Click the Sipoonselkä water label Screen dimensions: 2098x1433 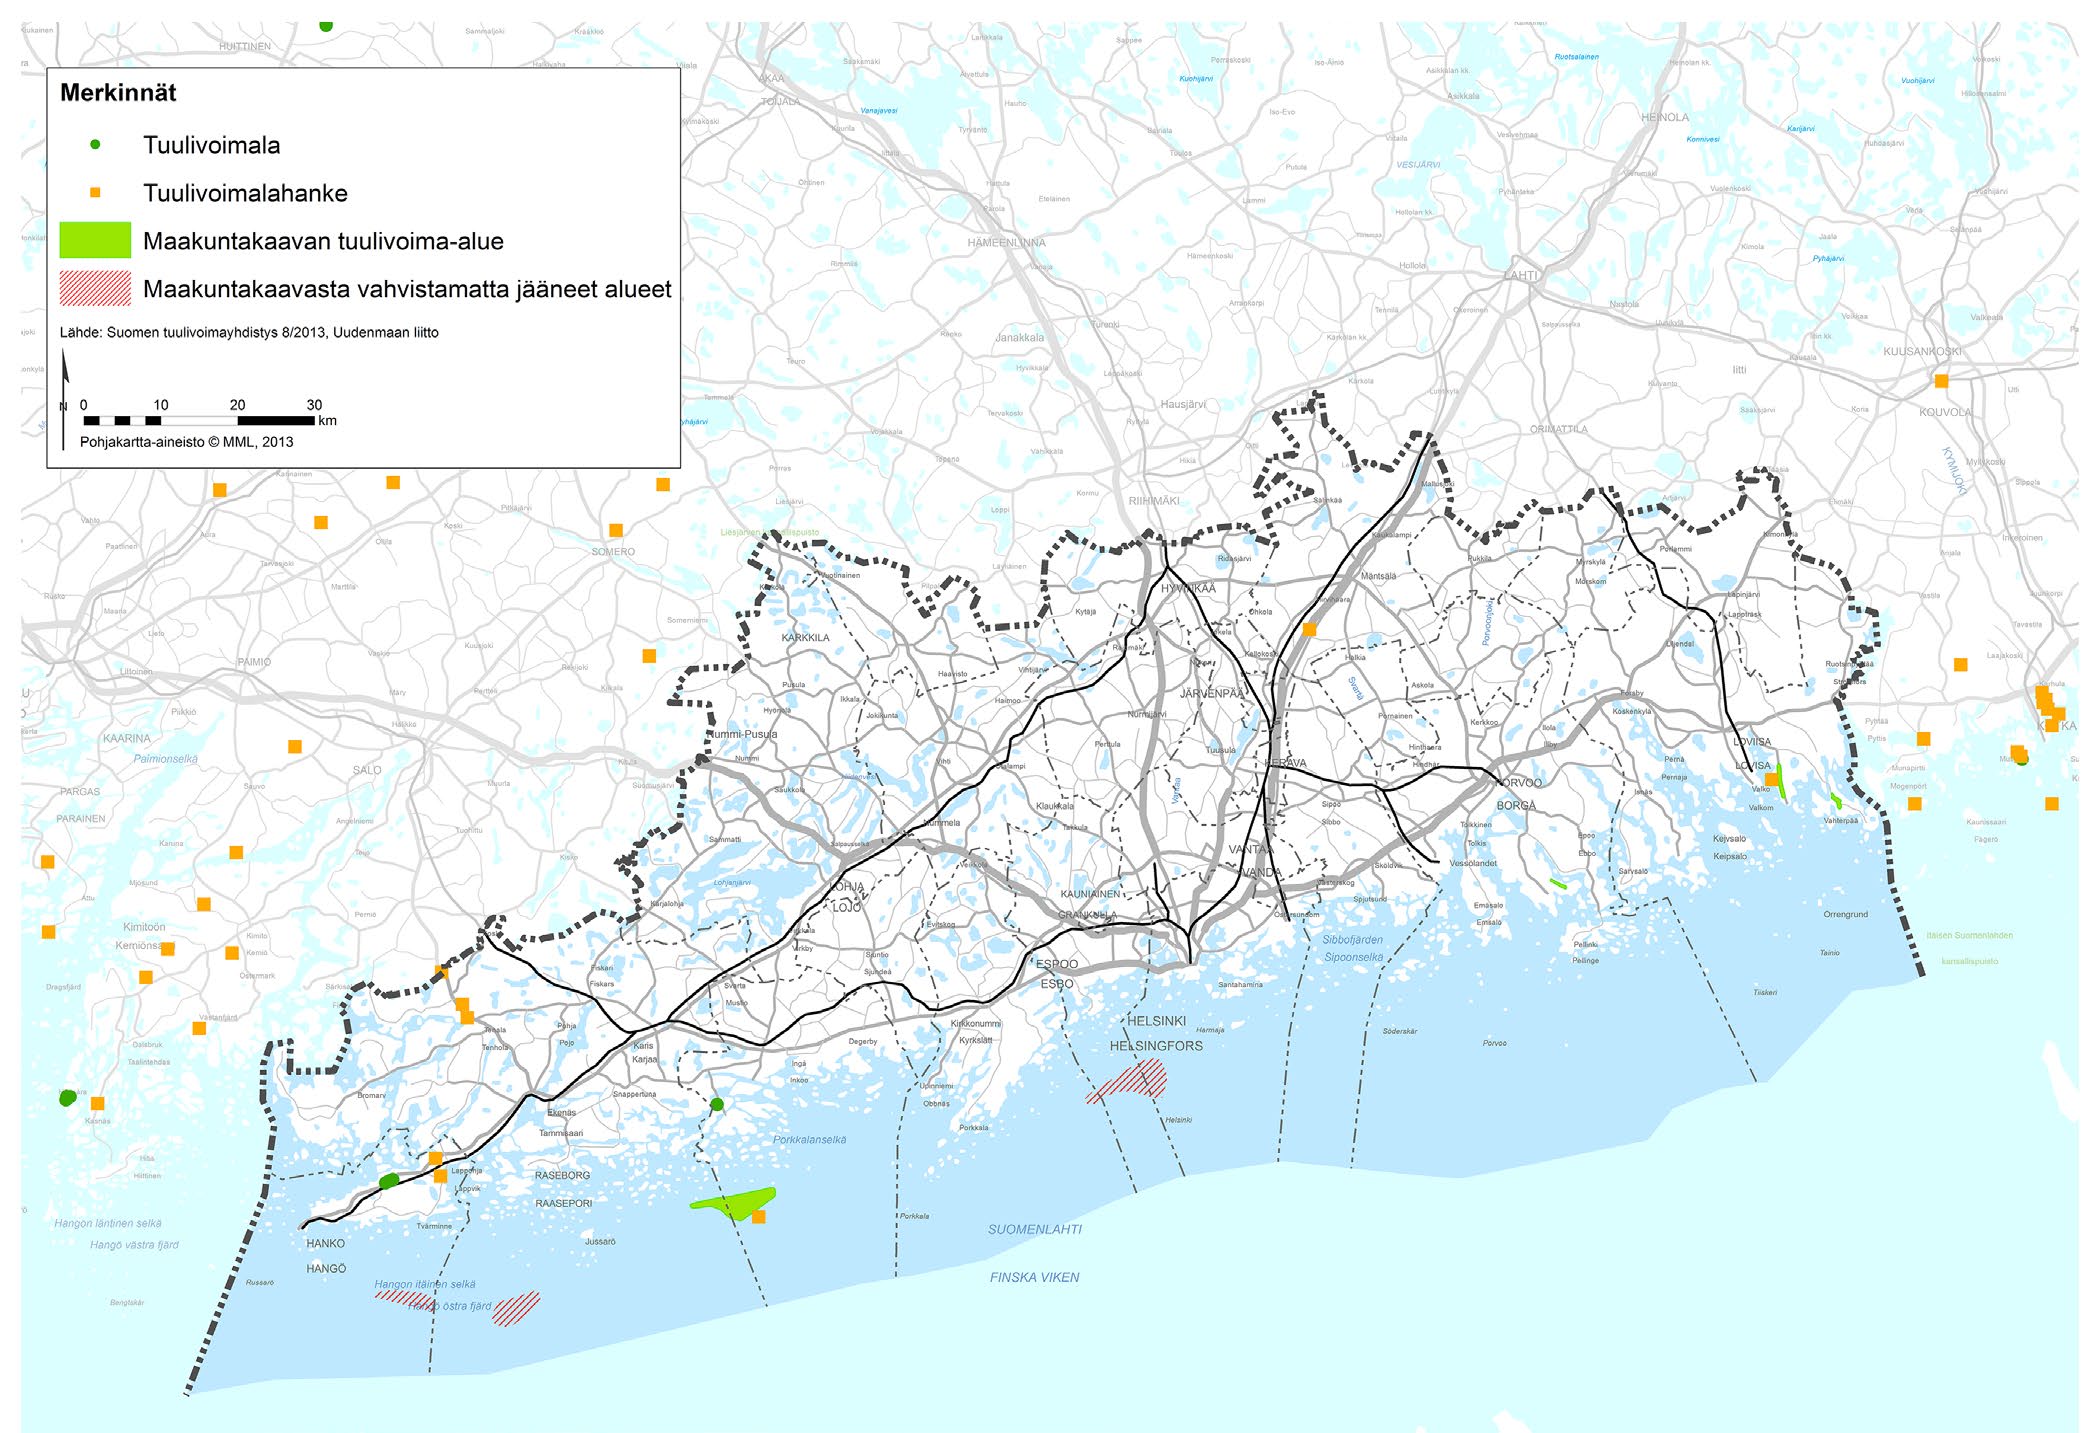1353,957
